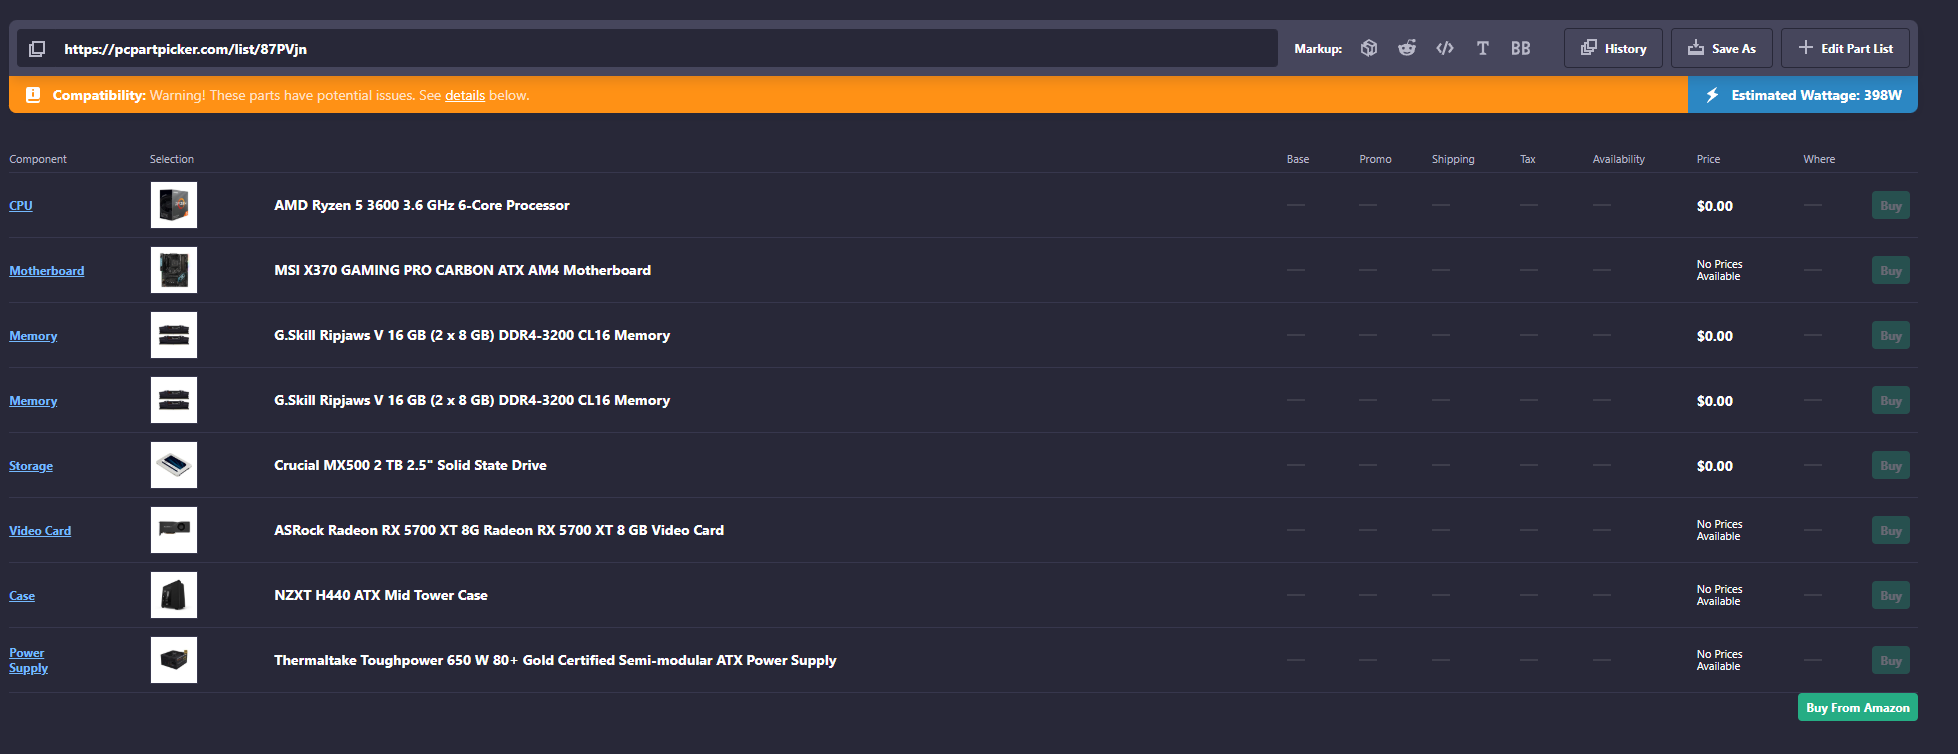Click the compatibility warning icon
Viewport: 1958px width, 754px height.
pyautogui.click(x=33, y=95)
